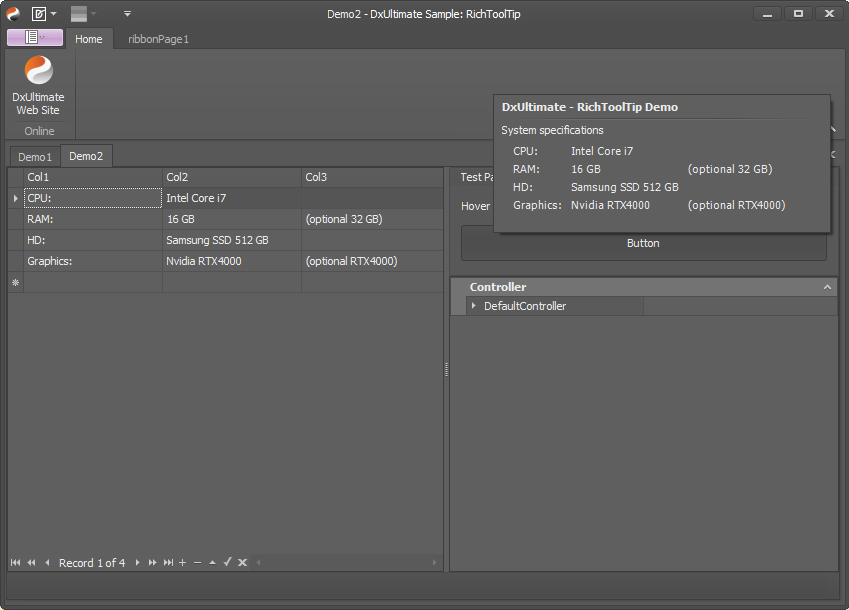Switch to the ribbonPage1 ribbon tab
The image size is (849, 610).
coord(158,39)
